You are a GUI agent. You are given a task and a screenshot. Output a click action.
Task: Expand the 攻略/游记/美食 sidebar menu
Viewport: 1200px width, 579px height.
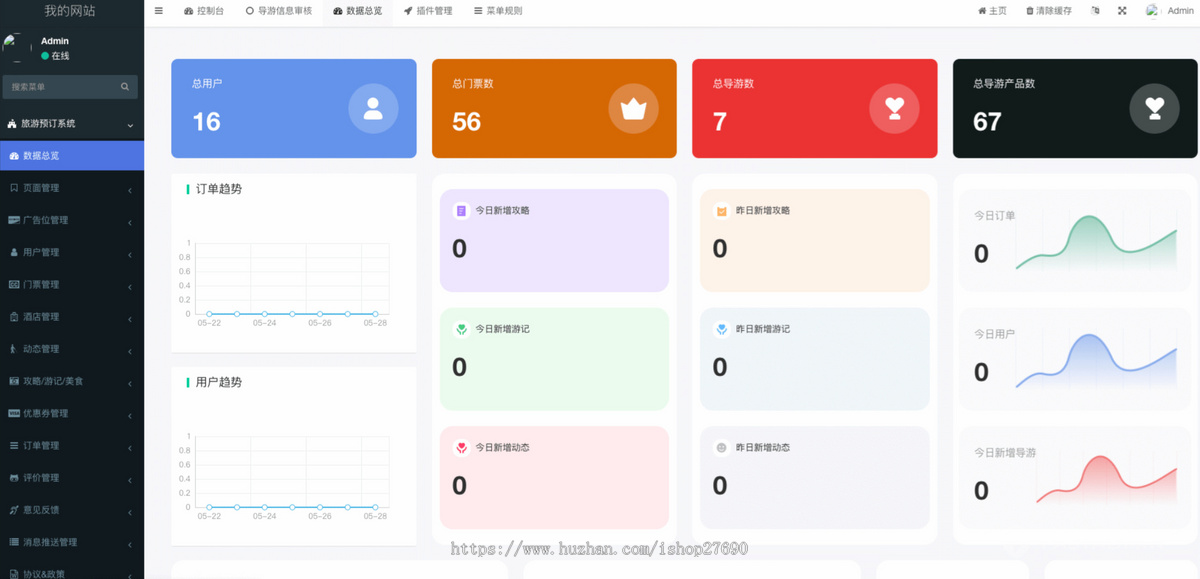tap(72, 381)
